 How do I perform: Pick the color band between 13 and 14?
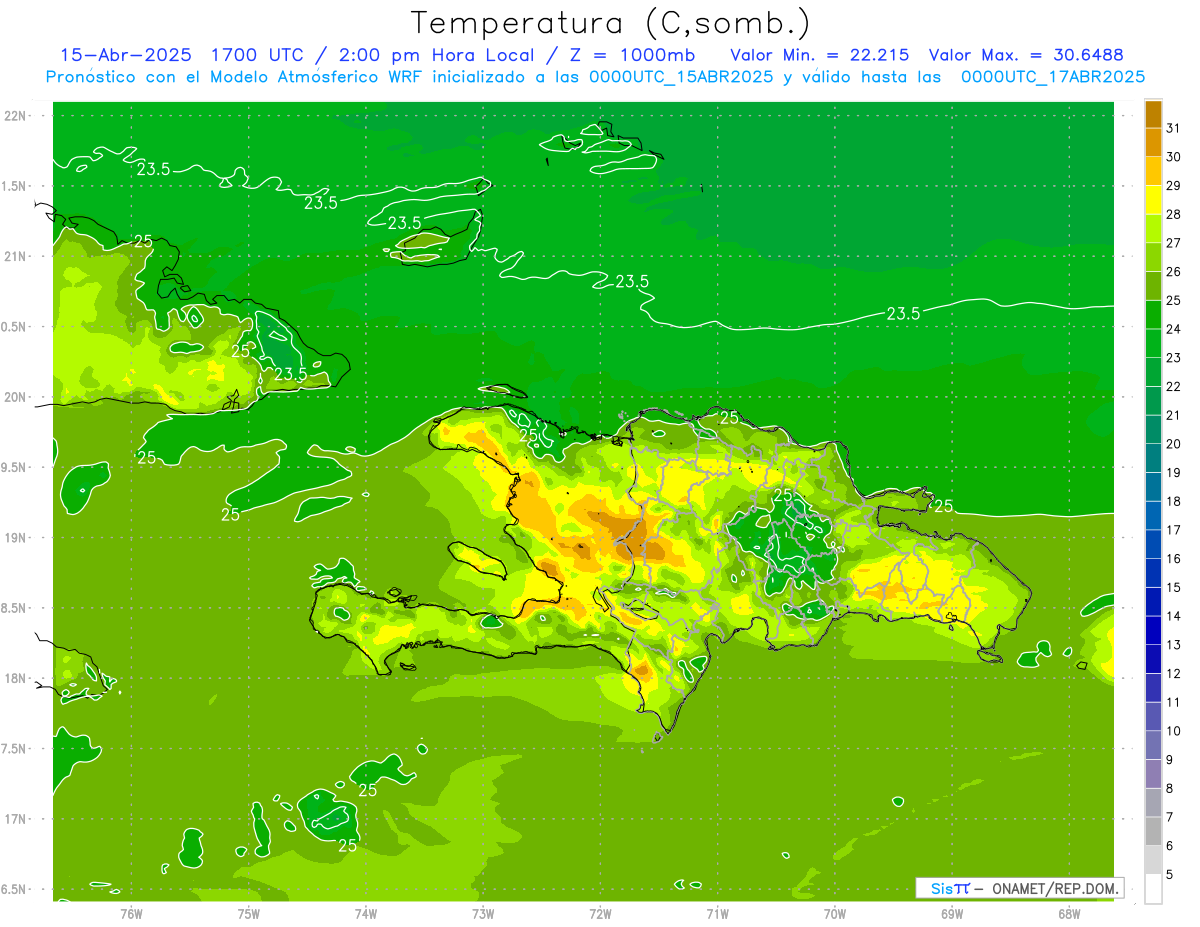1153,631
